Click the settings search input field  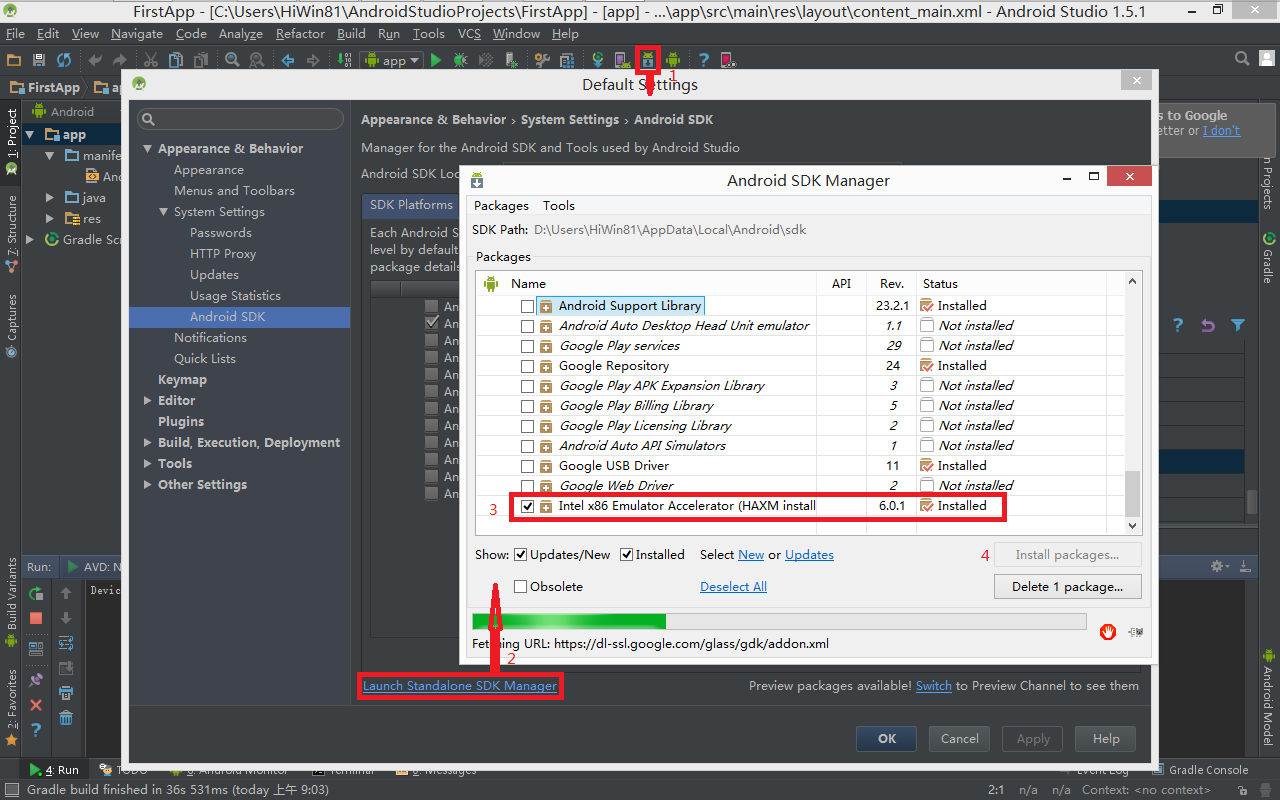point(241,119)
